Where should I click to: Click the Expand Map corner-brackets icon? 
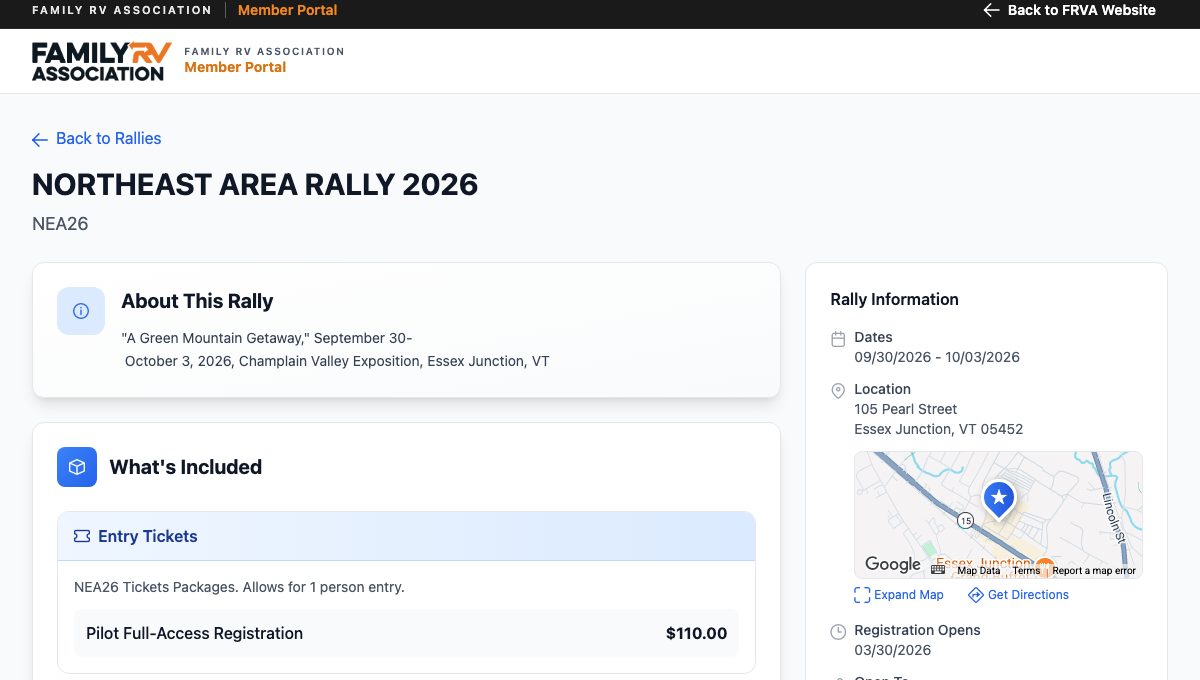coord(862,595)
